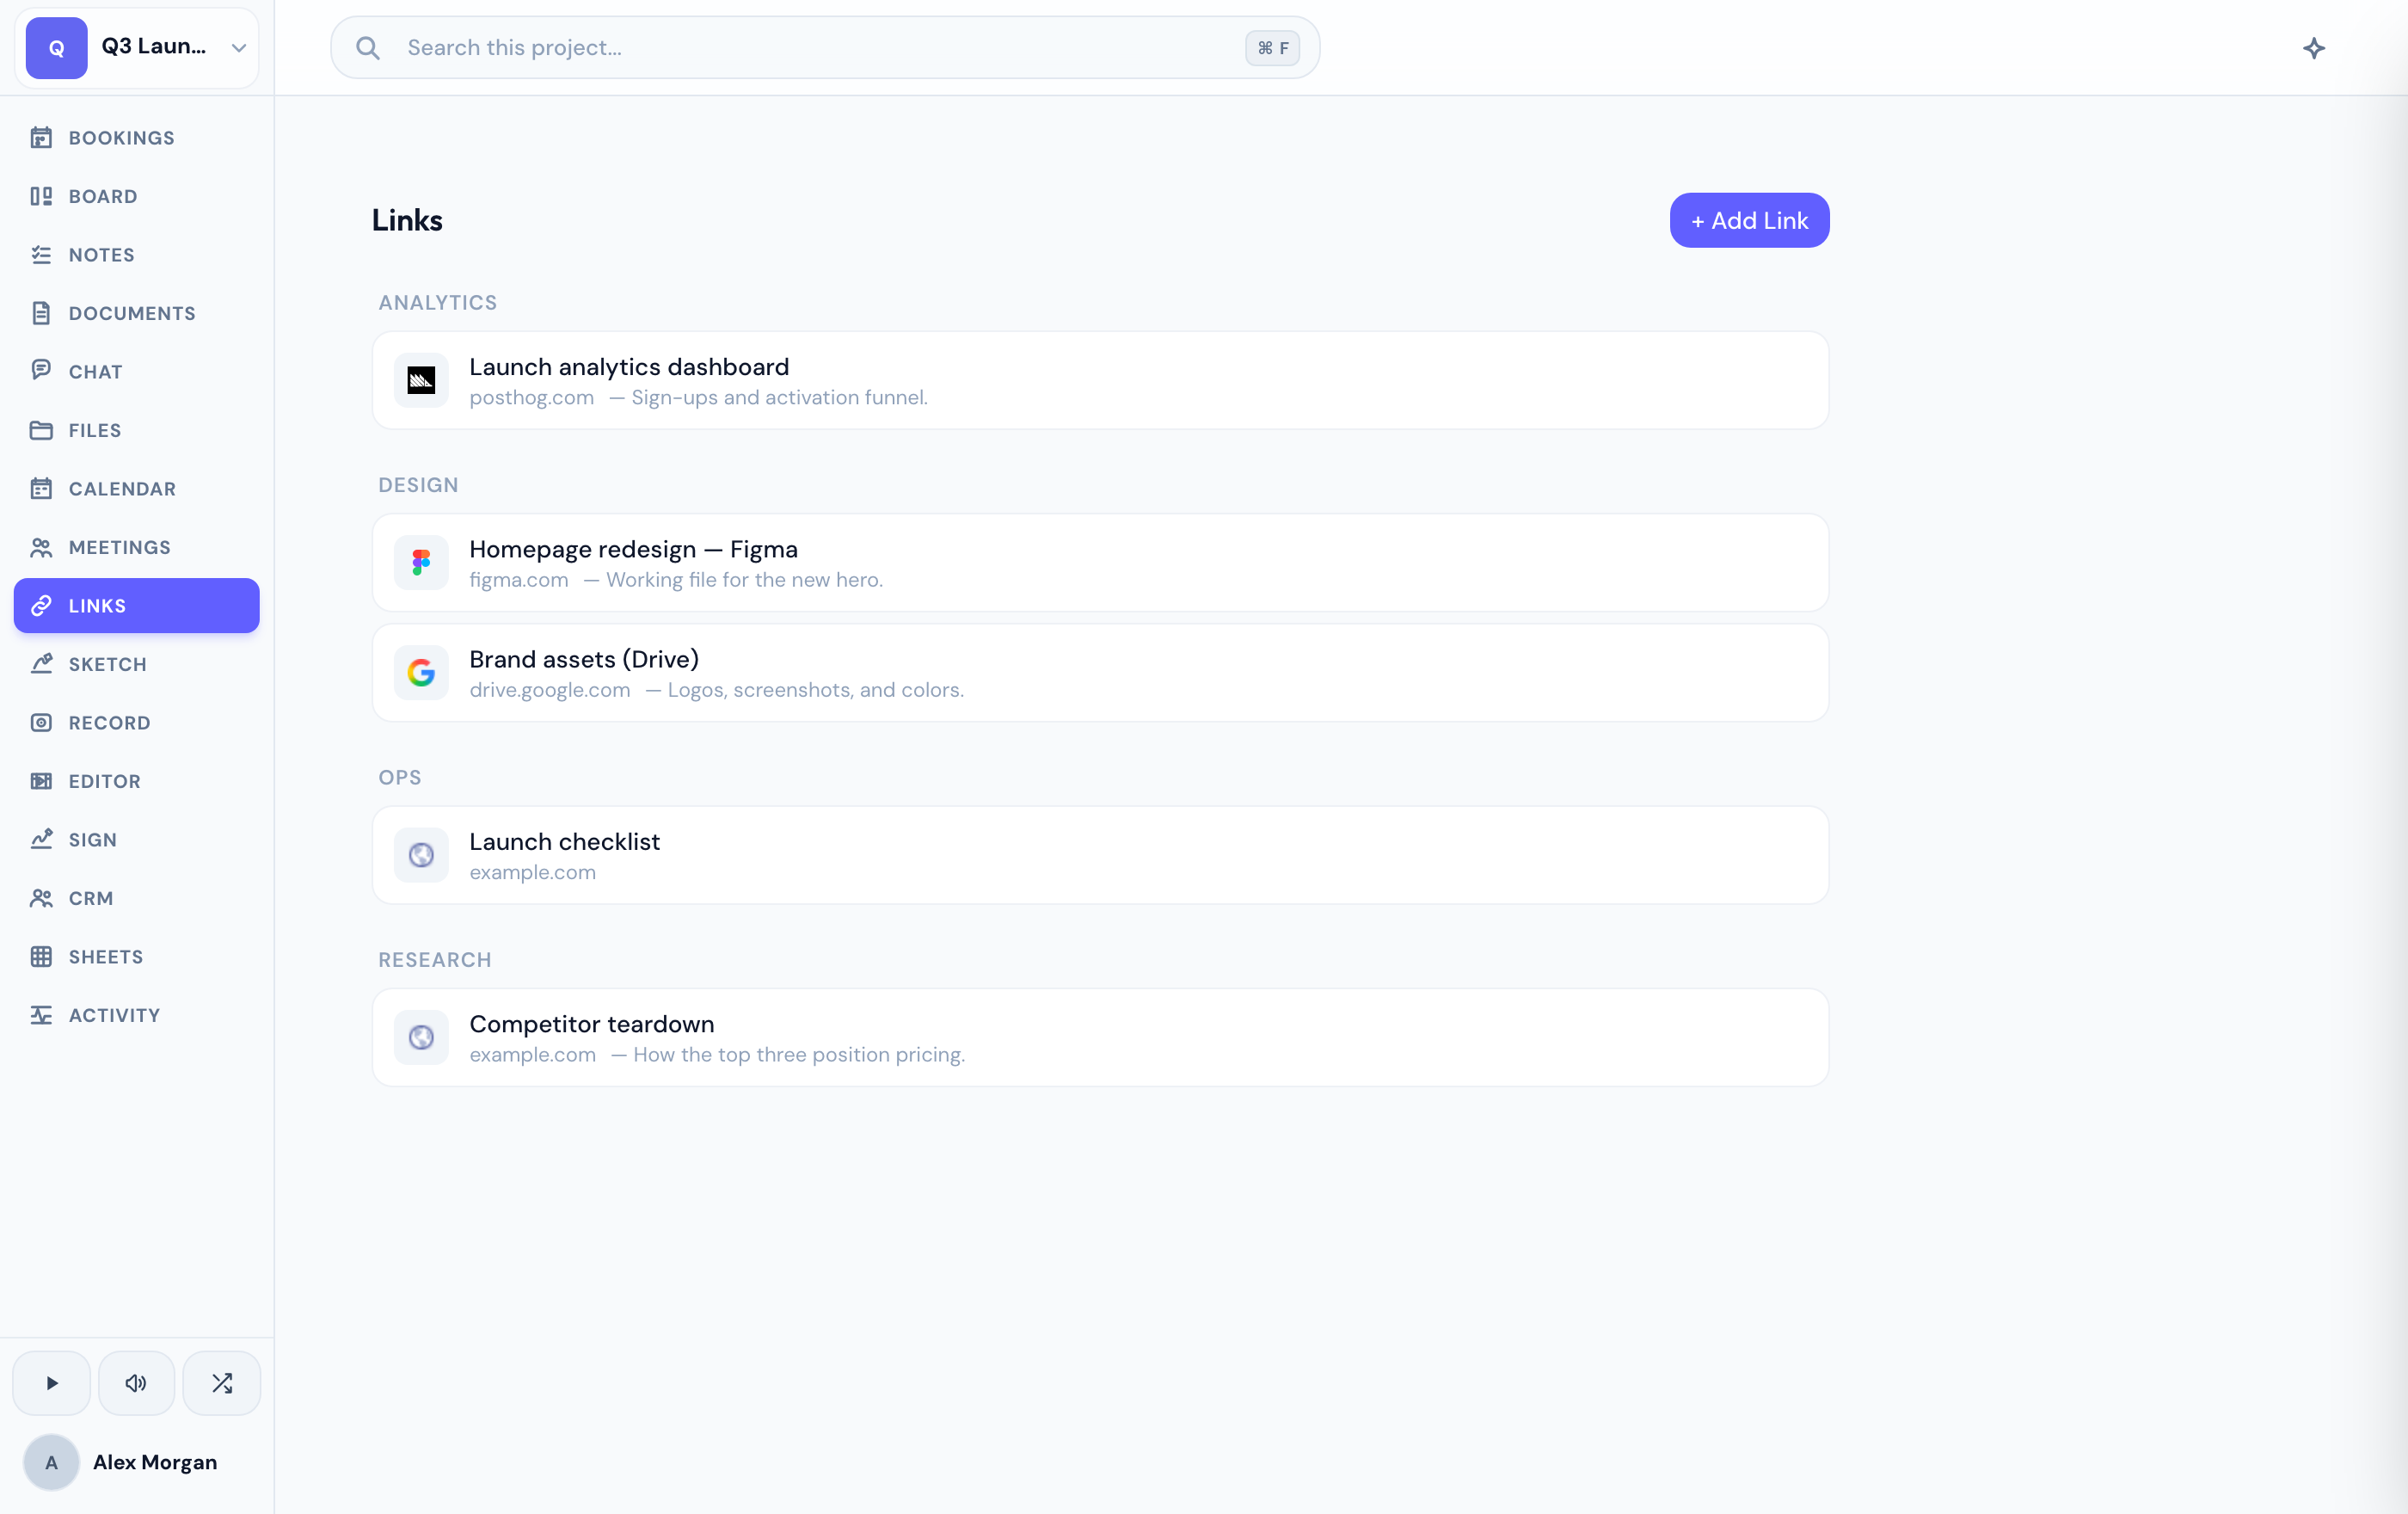Click the OPS category heading
Image resolution: width=2408 pixels, height=1514 pixels.
pyautogui.click(x=400, y=778)
